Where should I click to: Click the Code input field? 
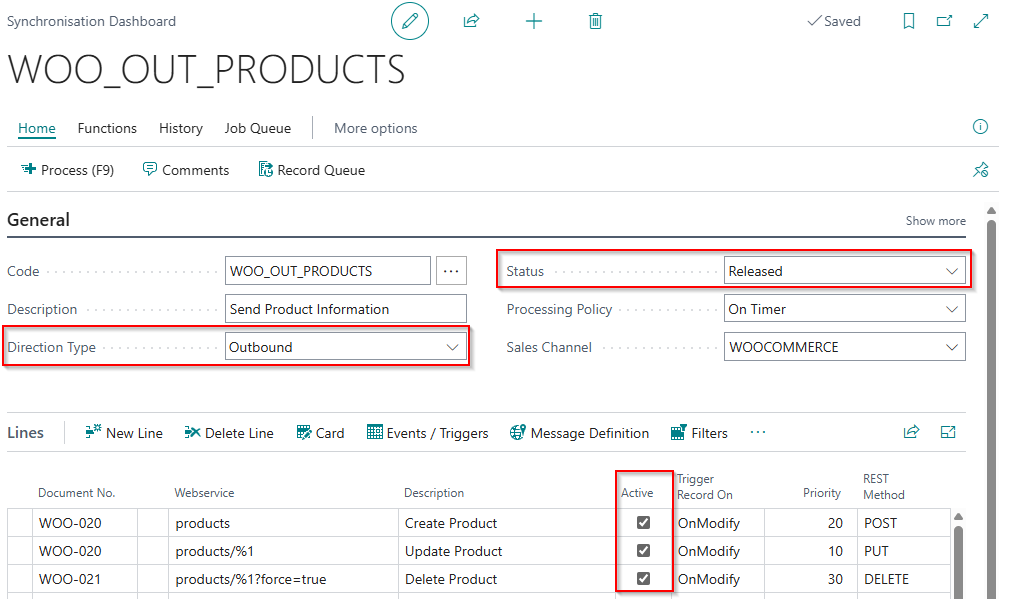pos(328,270)
